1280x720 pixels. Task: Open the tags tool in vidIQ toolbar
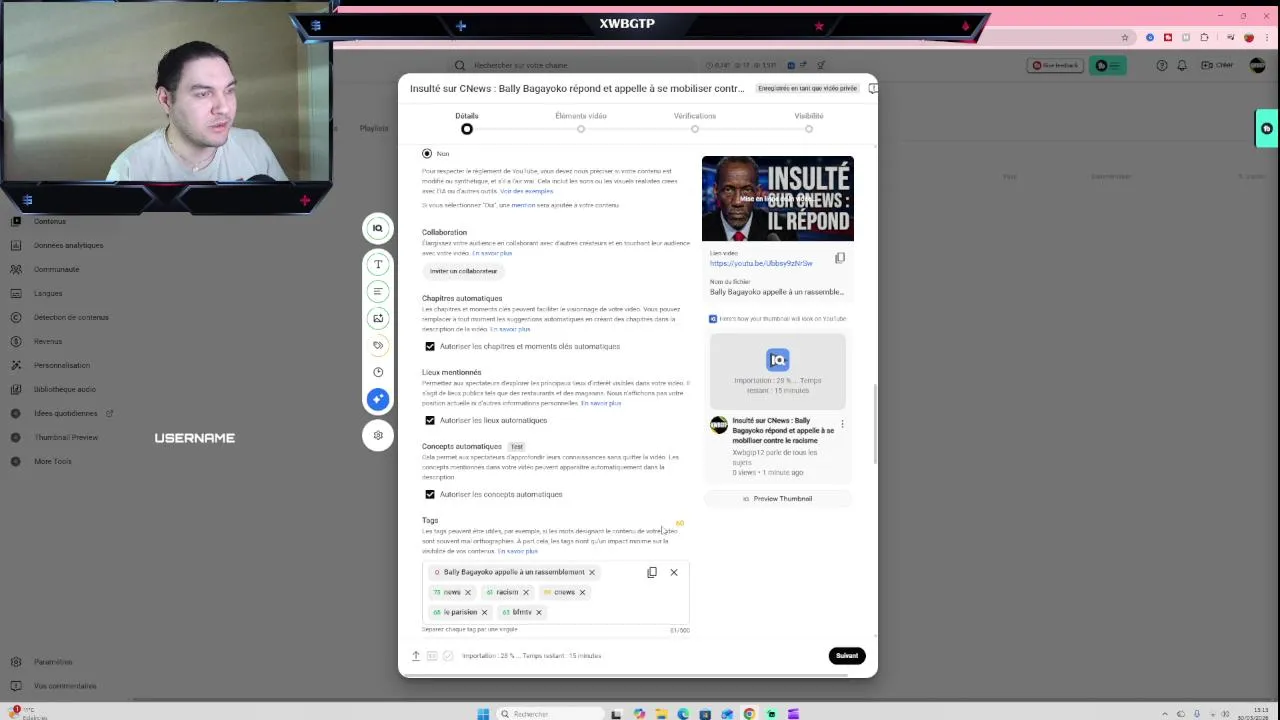point(378,345)
